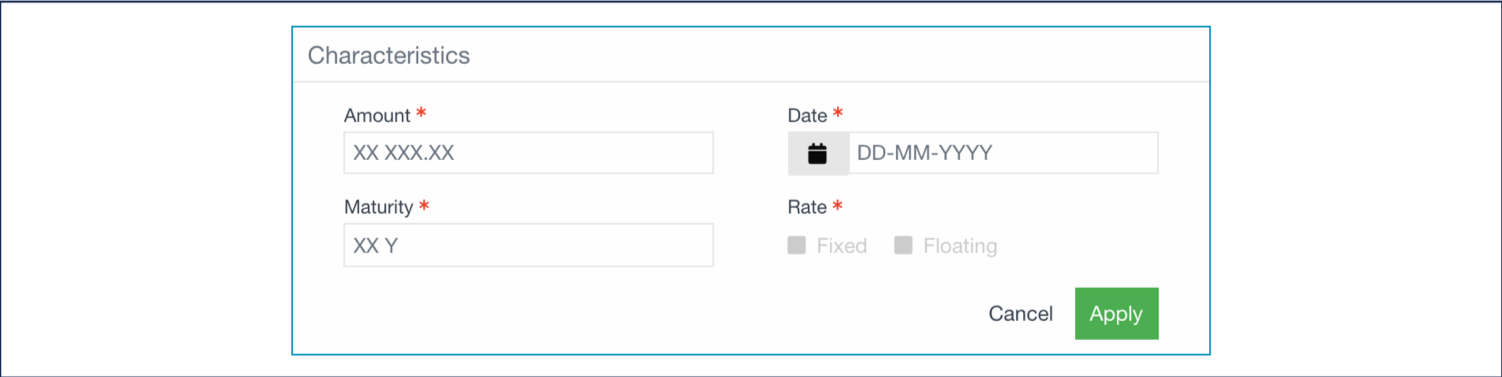Click the Date field label
This screenshot has height=377, width=1502.
(x=807, y=115)
